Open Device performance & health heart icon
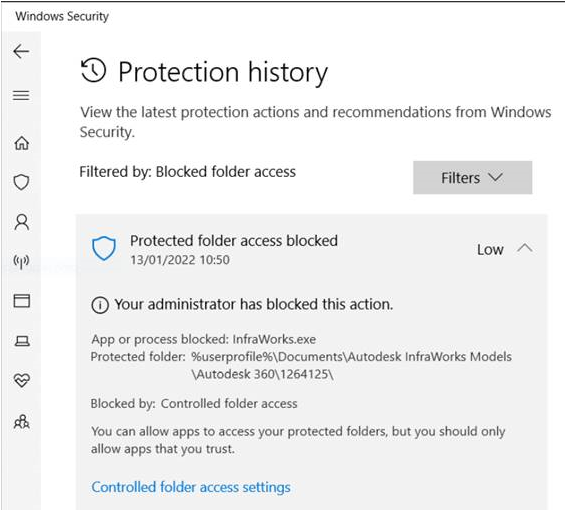The width and height of the screenshot is (567, 510). click(22, 380)
